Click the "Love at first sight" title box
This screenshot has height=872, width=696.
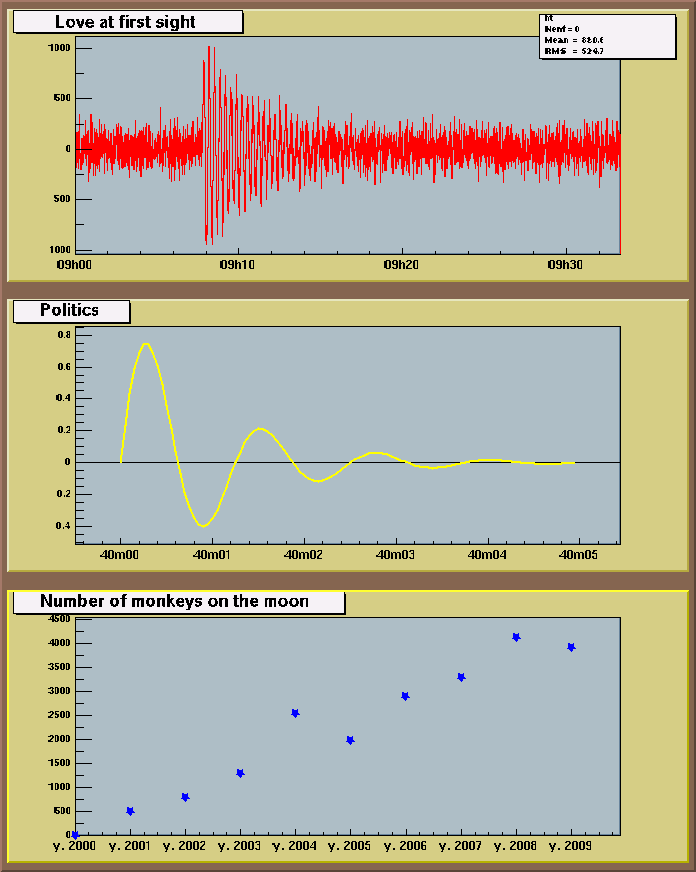coord(128,22)
